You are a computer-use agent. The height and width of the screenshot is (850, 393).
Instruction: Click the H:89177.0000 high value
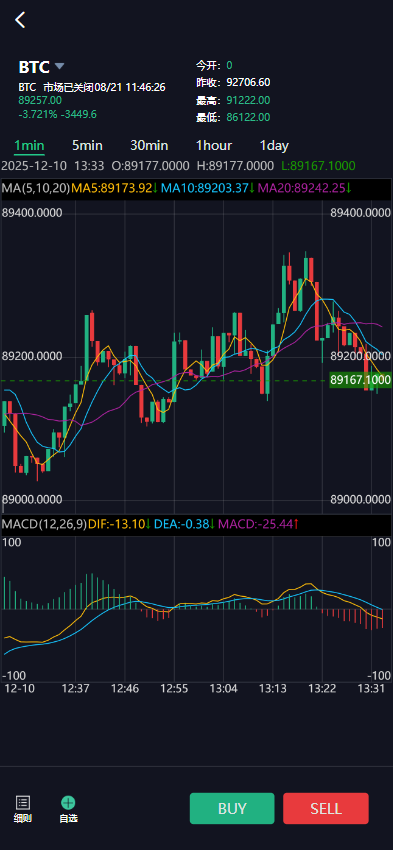click(235, 166)
